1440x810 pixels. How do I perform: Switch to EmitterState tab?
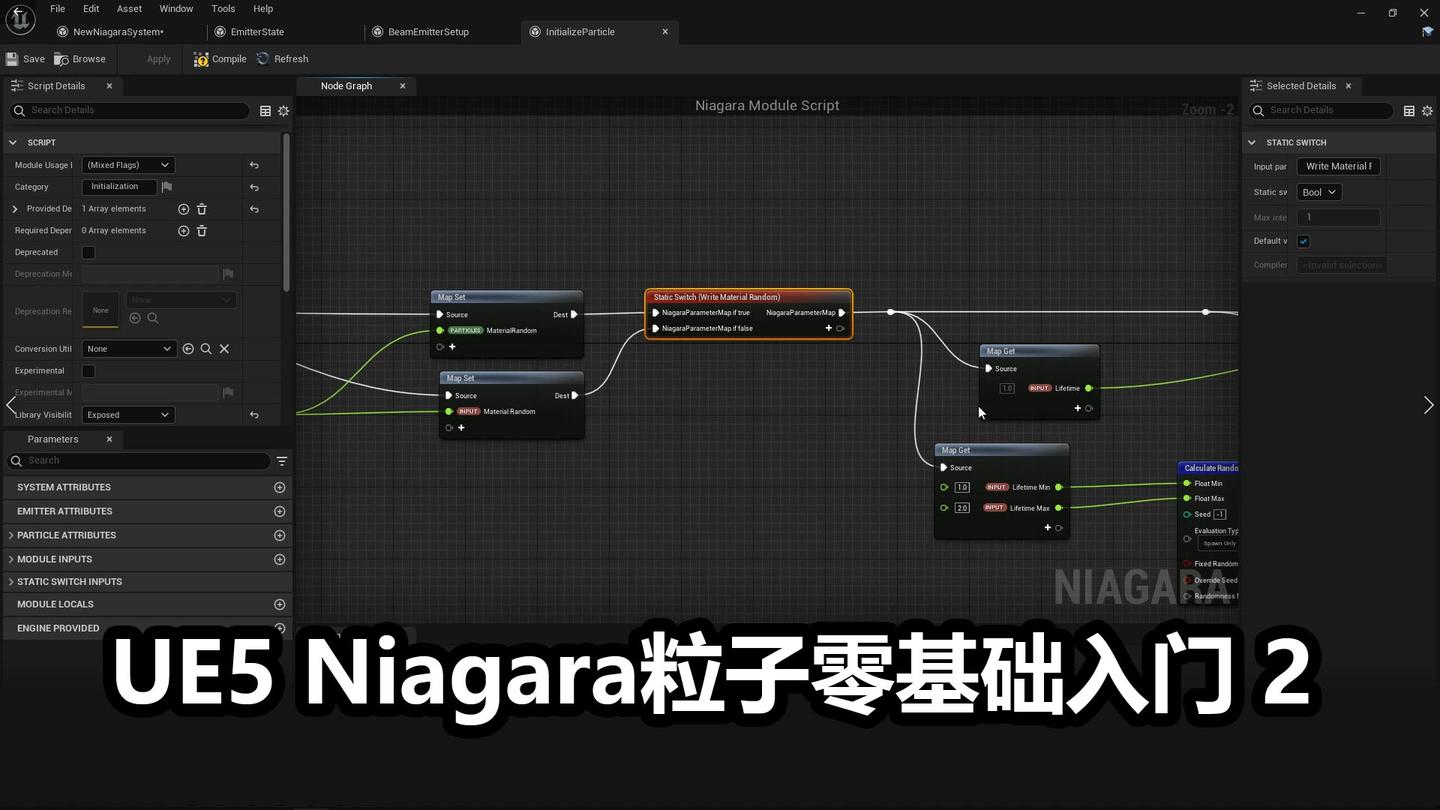[257, 32]
